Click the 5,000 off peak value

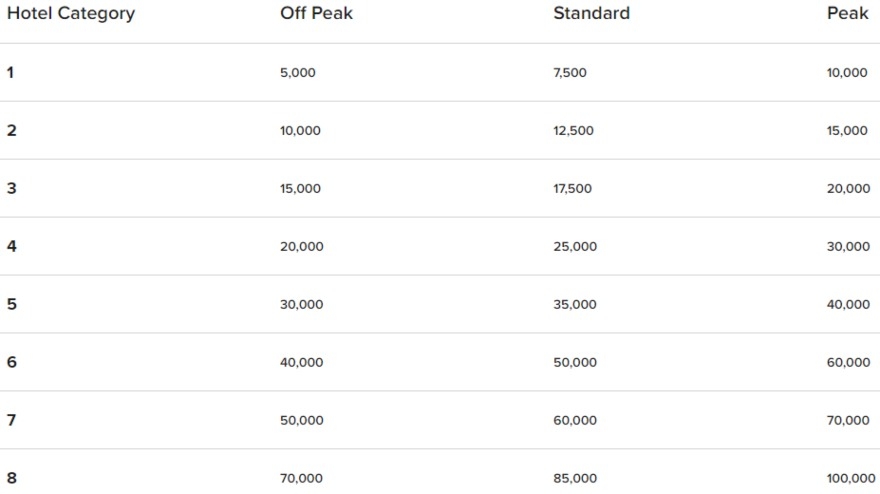pyautogui.click(x=297, y=73)
